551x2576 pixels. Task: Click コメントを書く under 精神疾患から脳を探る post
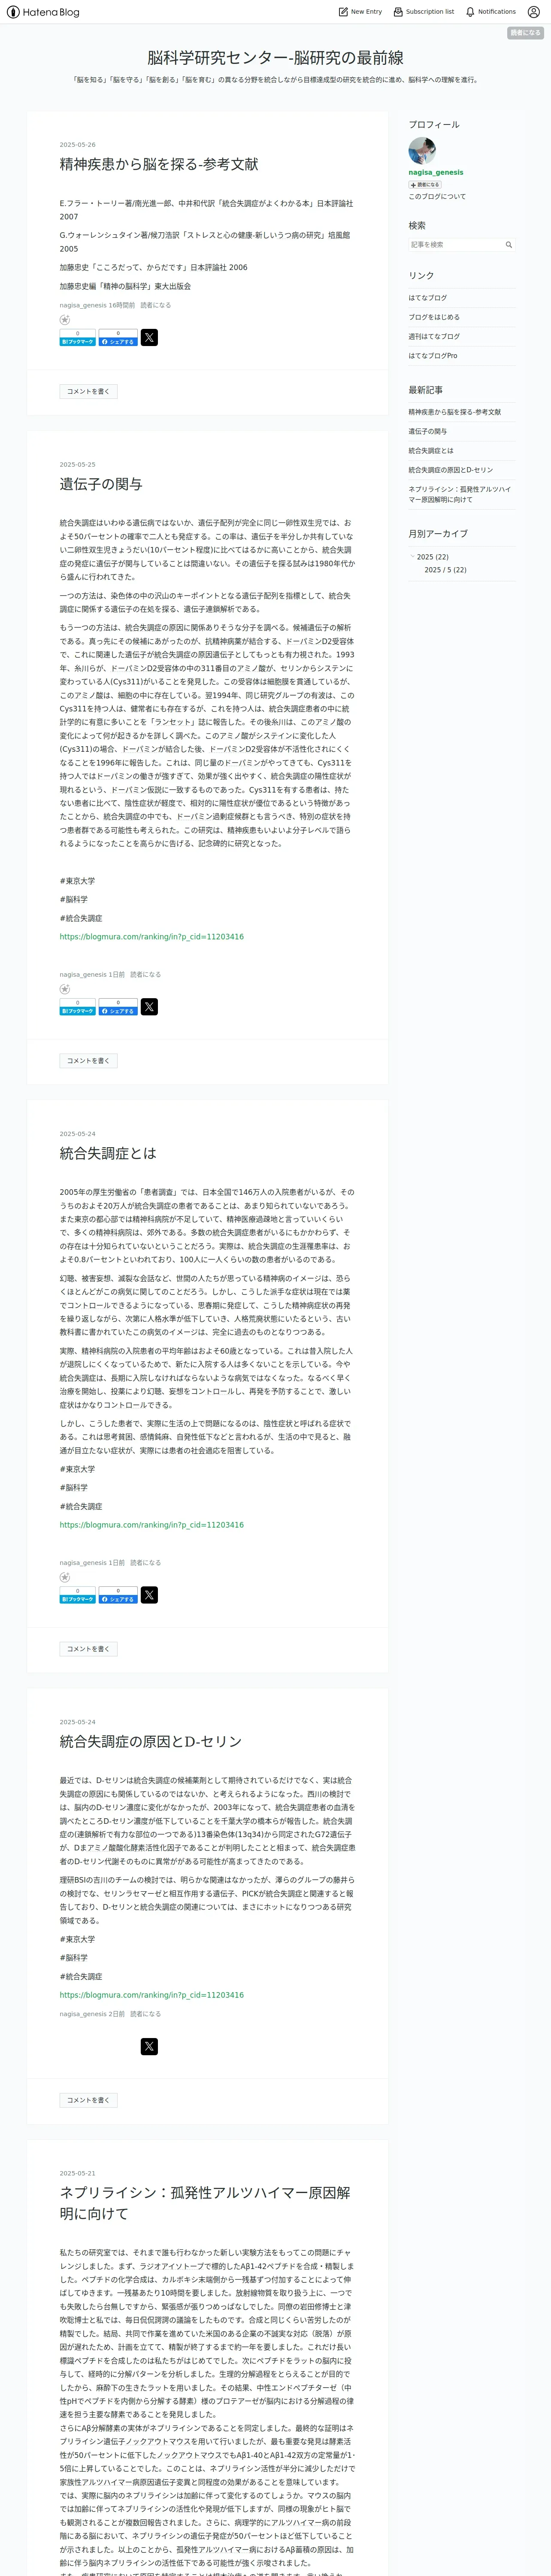(88, 392)
